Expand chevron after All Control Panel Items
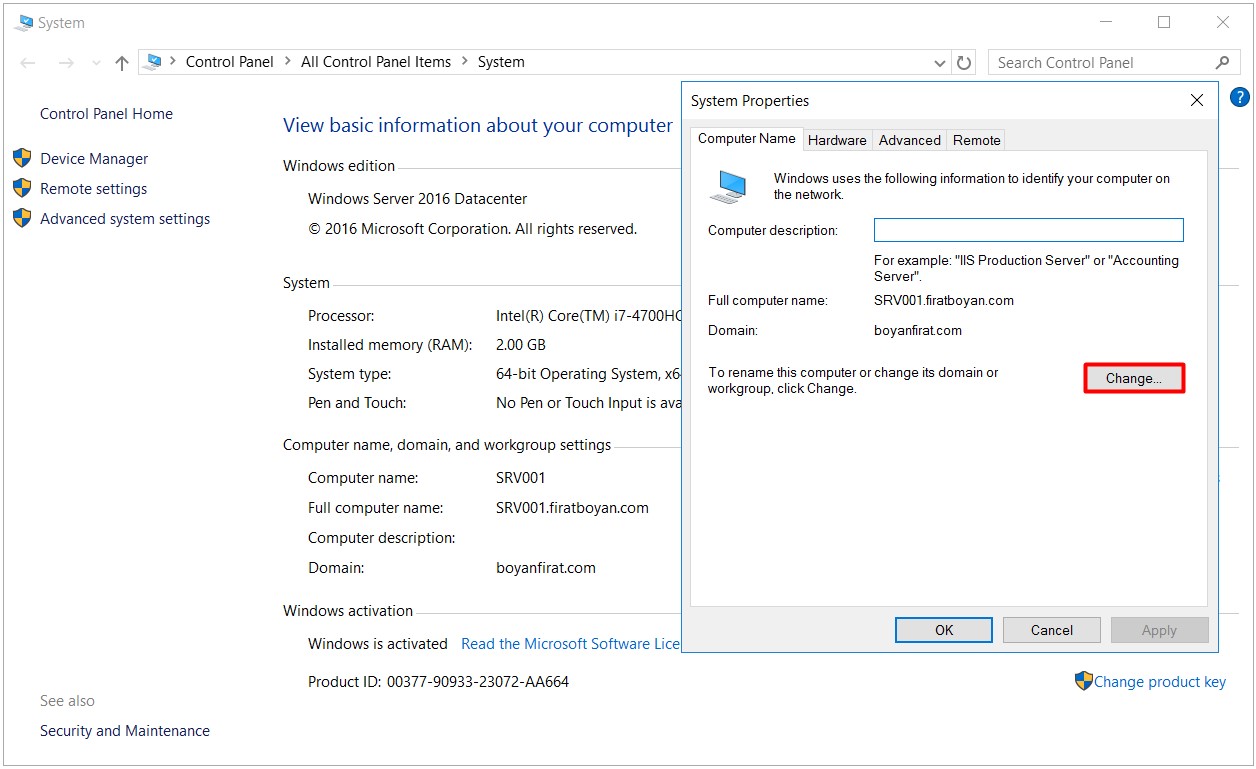Image resolution: width=1256 pixels, height=769 pixels. pyautogui.click(x=464, y=62)
